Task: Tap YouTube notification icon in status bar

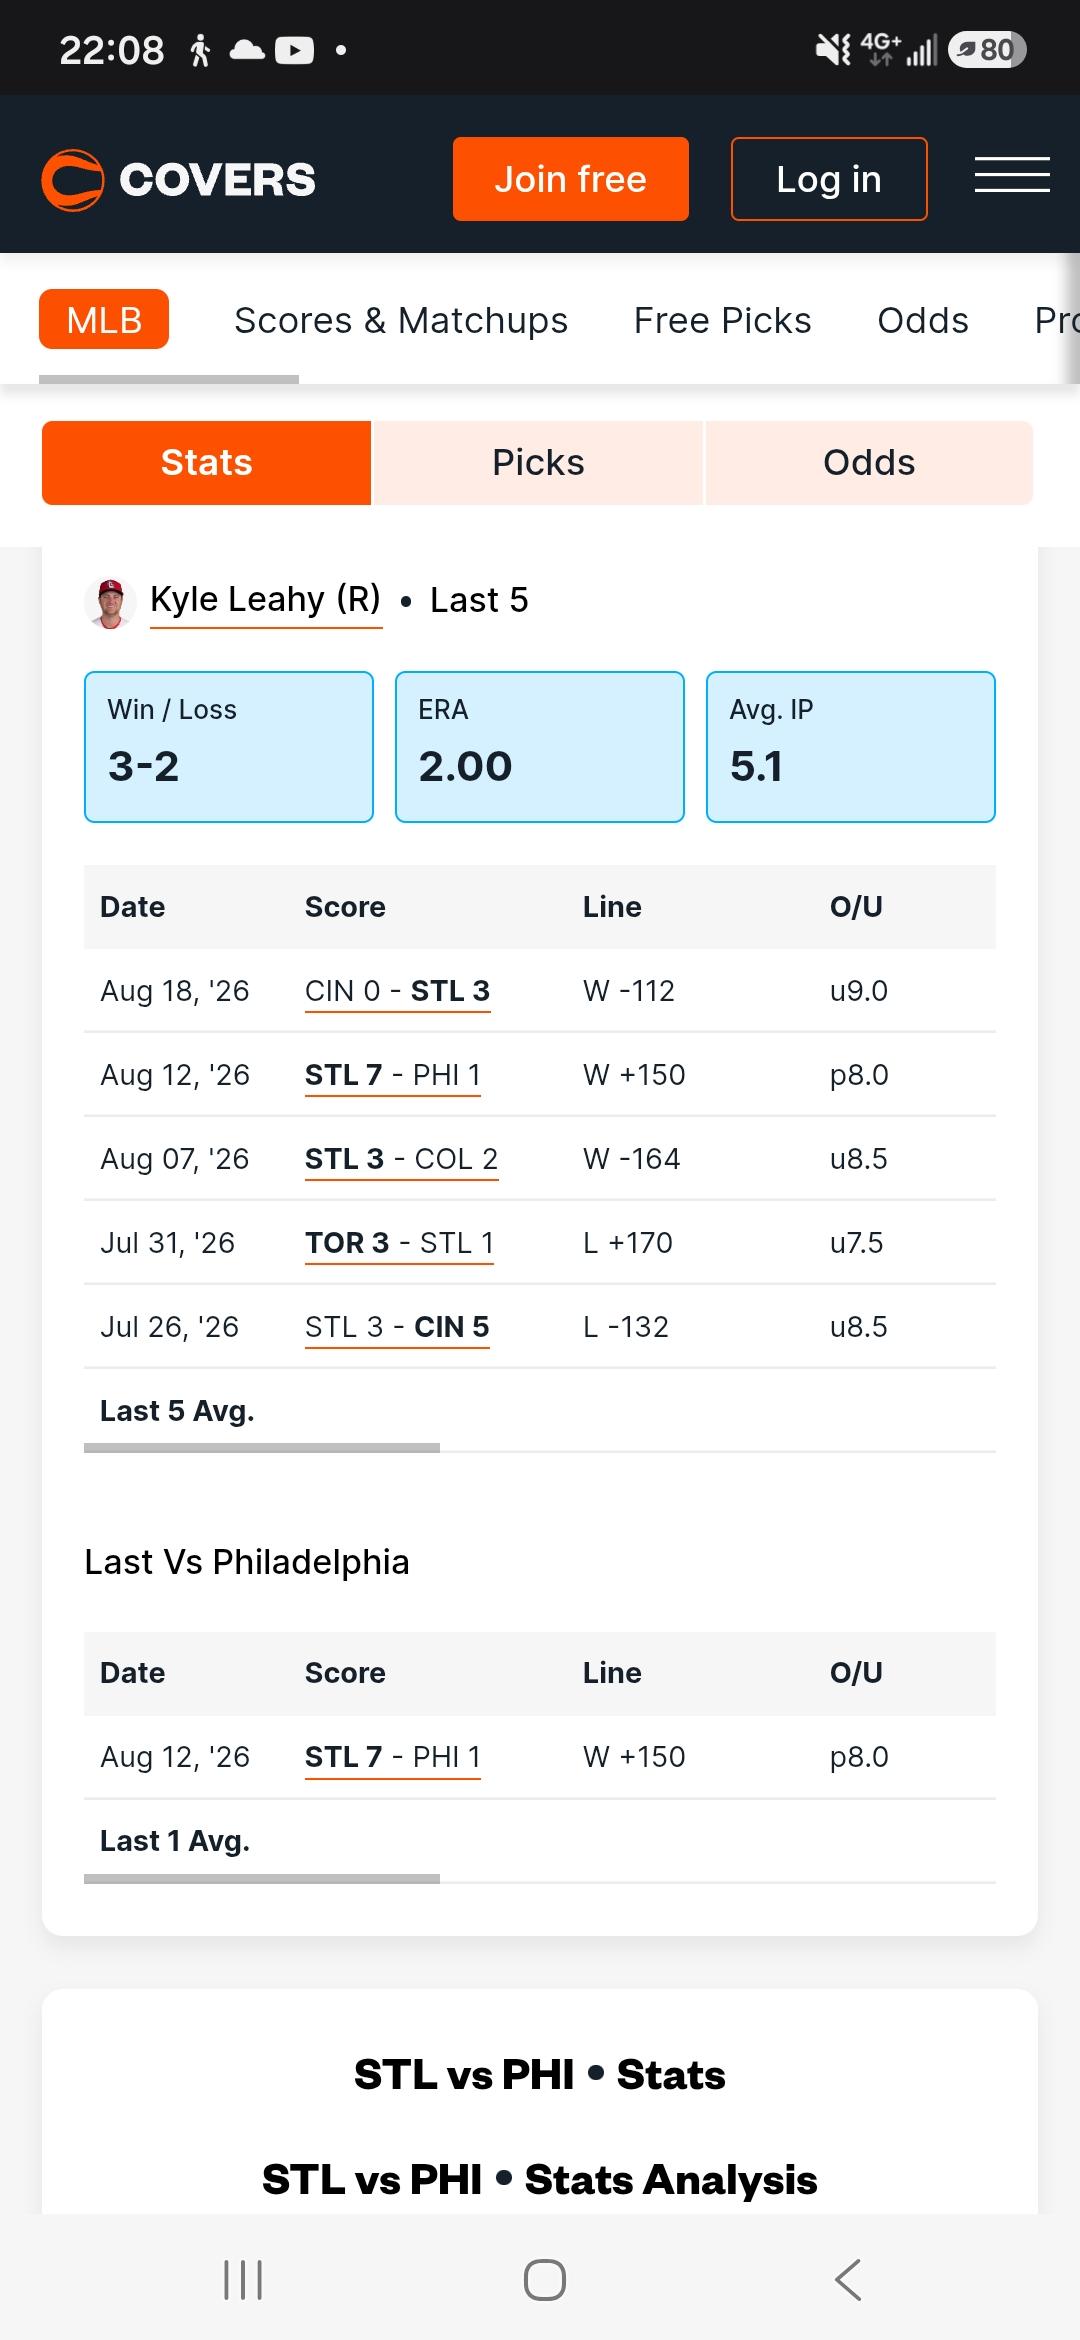Action: coord(294,50)
